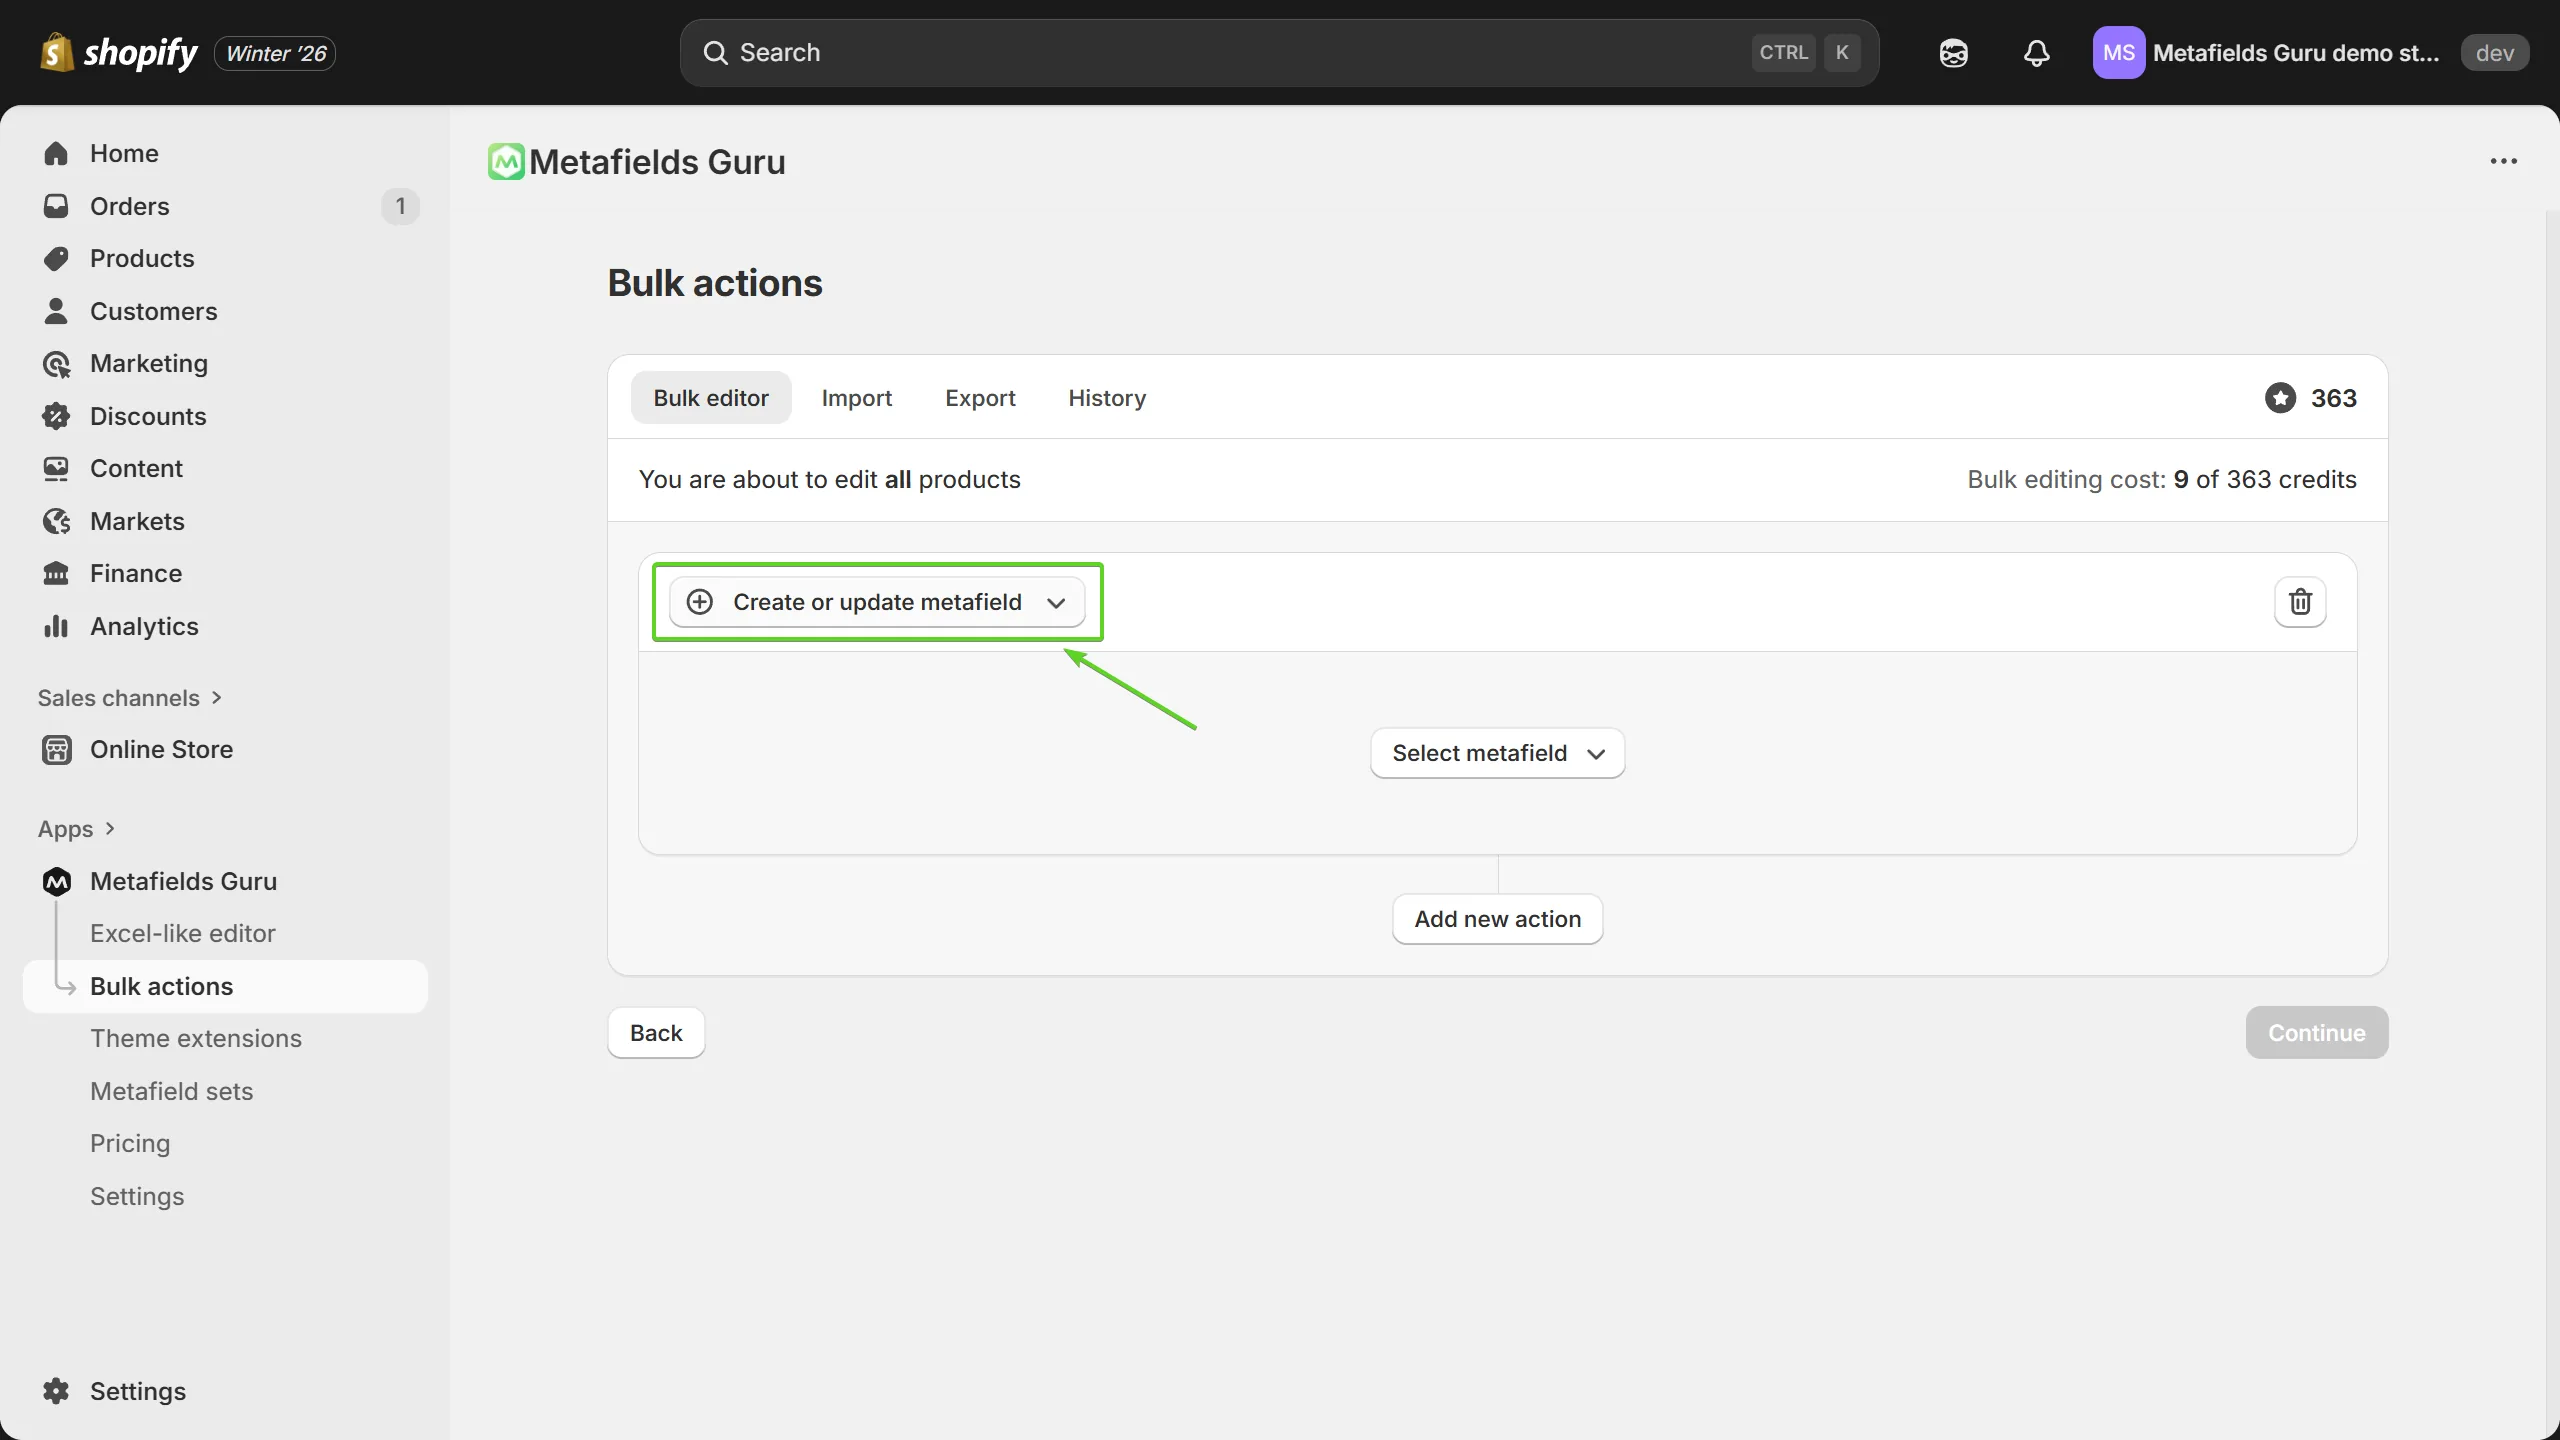Click the Analytics bar chart icon

(56, 626)
